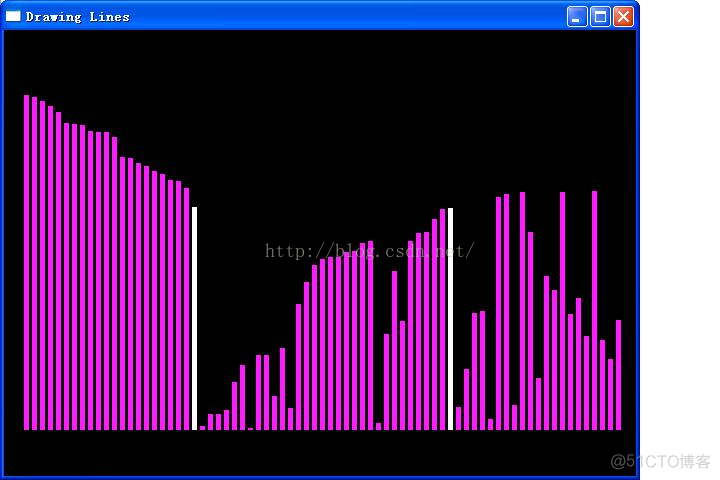This screenshot has width=720, height=480.
Task: Click the rightmost magenta bar in chart
Action: (x=618, y=375)
